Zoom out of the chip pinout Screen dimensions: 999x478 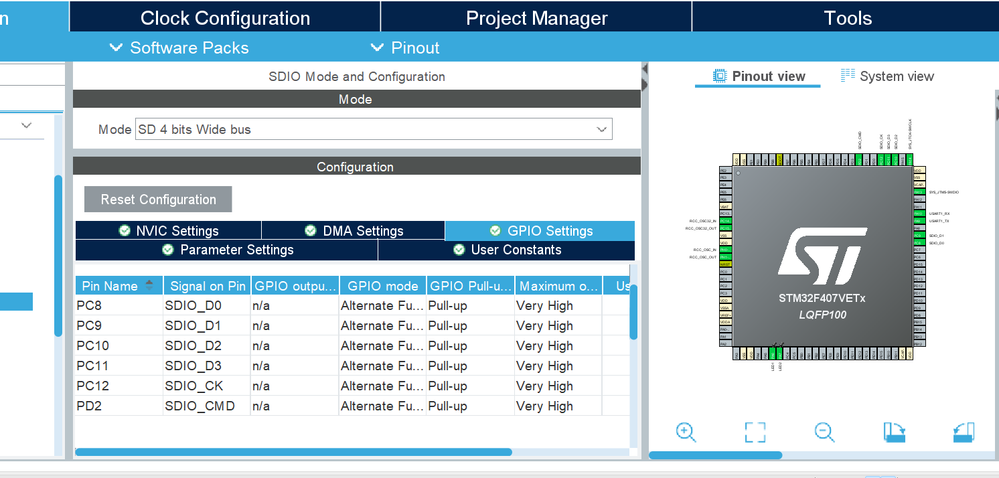[x=824, y=433]
